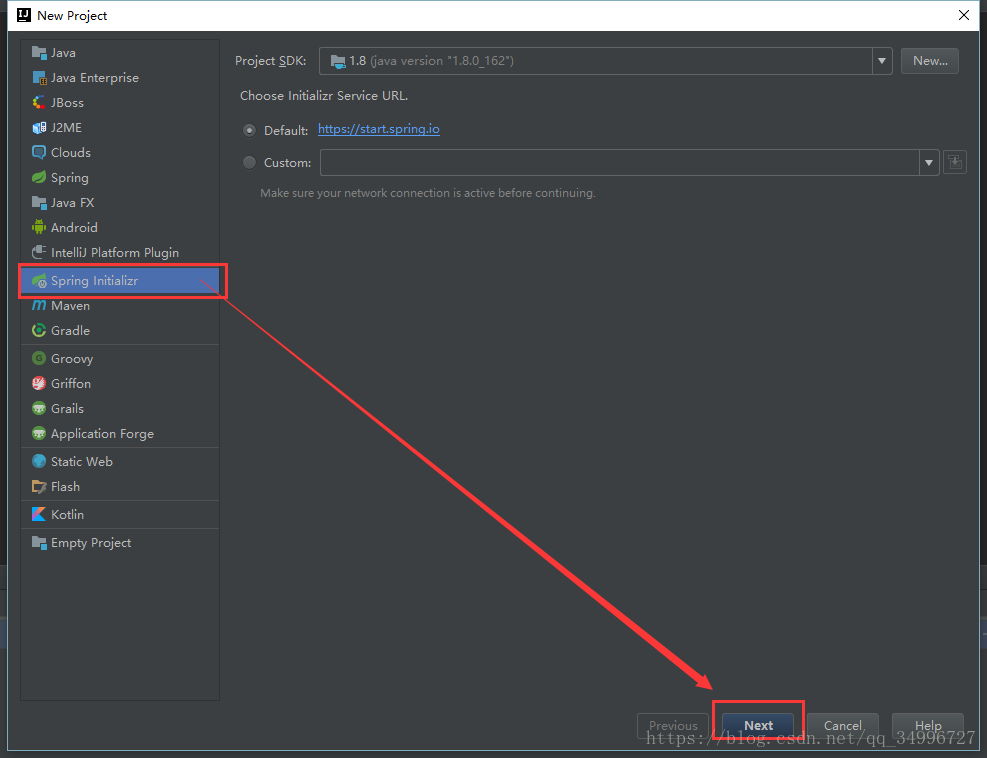Screen dimensions: 987x758
Task: Select Android label in list
Action: [x=74, y=227]
